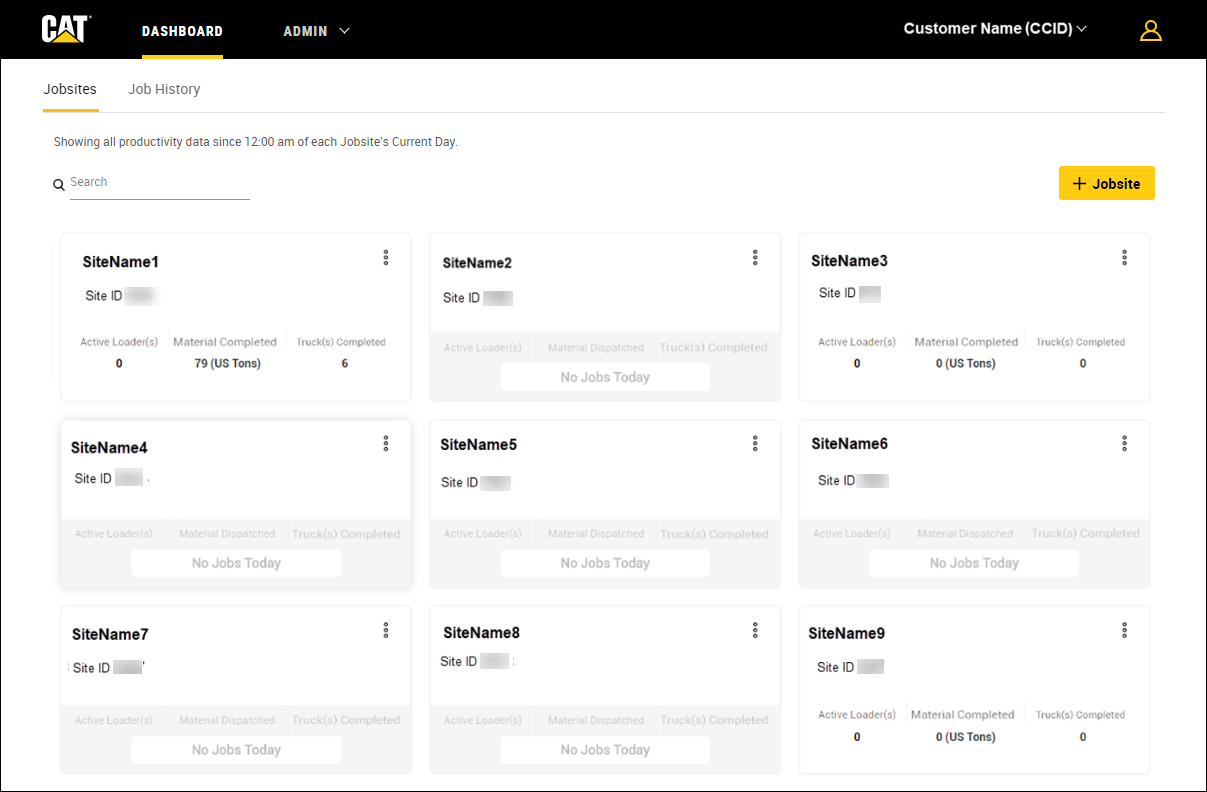The image size is (1207, 792).
Task: Click the yellow + Jobsite button
Action: (1106, 184)
